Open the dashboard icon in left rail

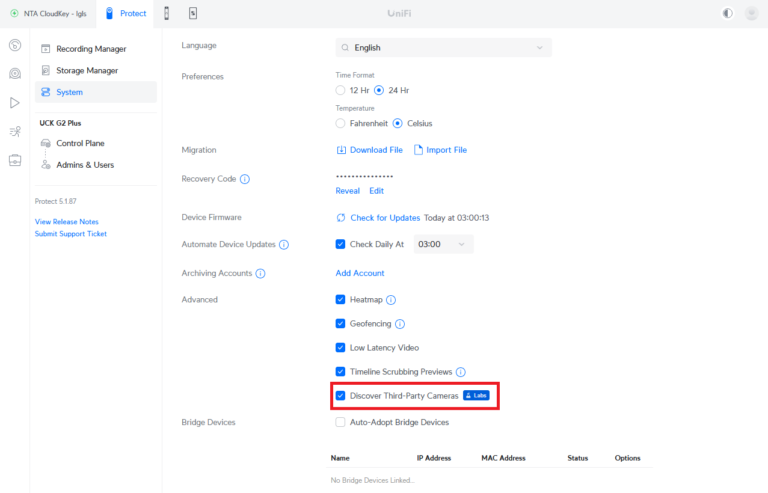[15, 45]
